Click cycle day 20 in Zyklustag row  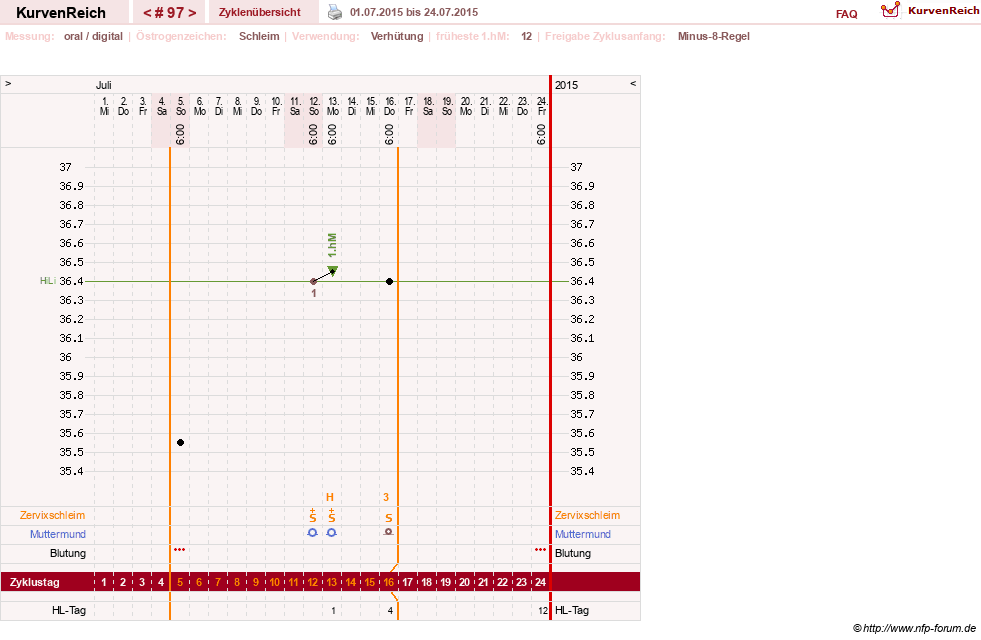[x=464, y=582]
